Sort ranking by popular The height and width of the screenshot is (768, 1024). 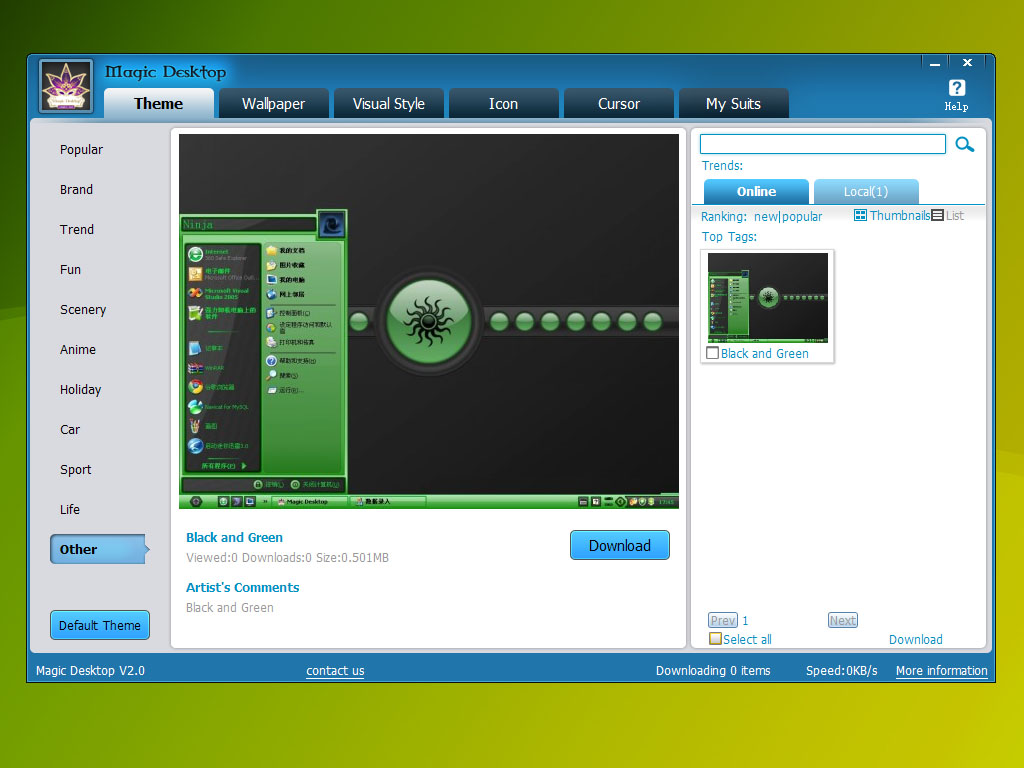point(803,216)
